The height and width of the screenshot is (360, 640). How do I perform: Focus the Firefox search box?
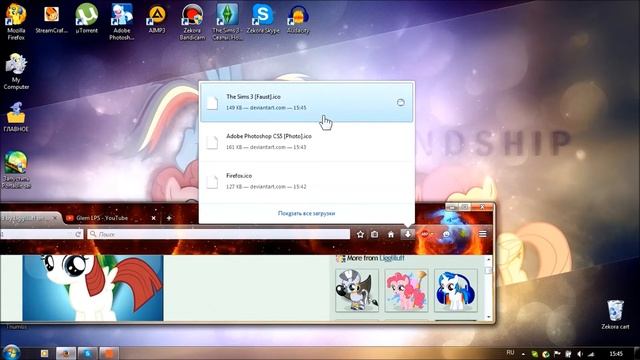(x=218, y=234)
